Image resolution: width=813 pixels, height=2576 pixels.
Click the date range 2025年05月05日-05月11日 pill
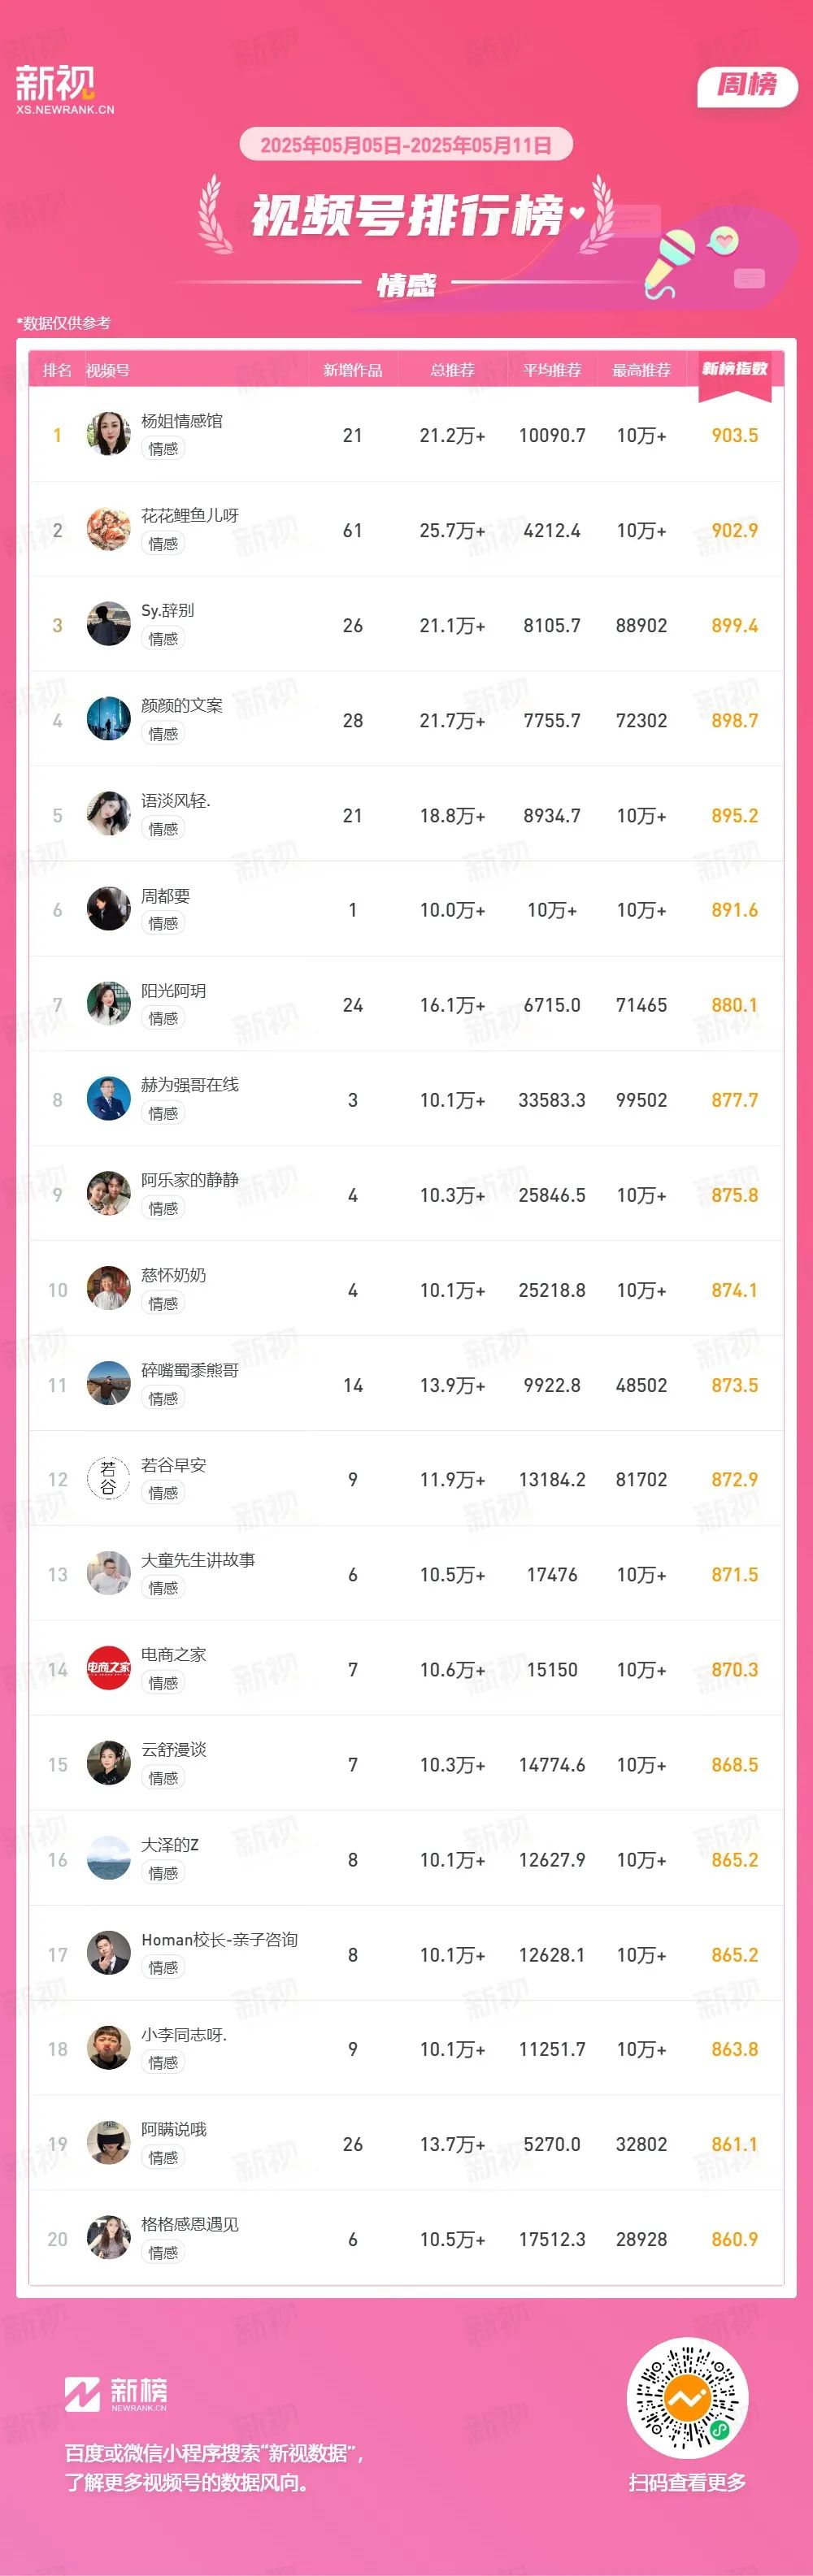[x=406, y=145]
